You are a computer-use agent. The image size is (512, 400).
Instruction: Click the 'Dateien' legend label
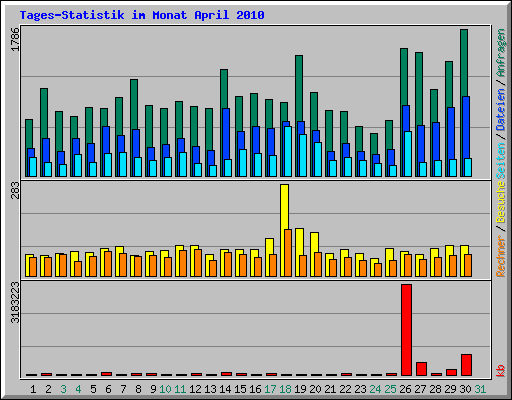pyautogui.click(x=501, y=110)
